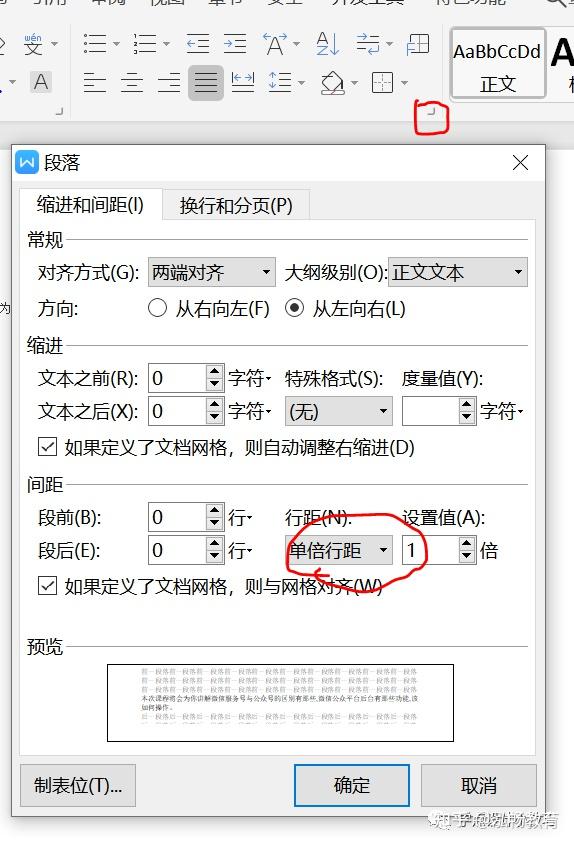Expand borders dropdown arrow in ribbon
This screenshot has width=574, height=846.
(404, 83)
